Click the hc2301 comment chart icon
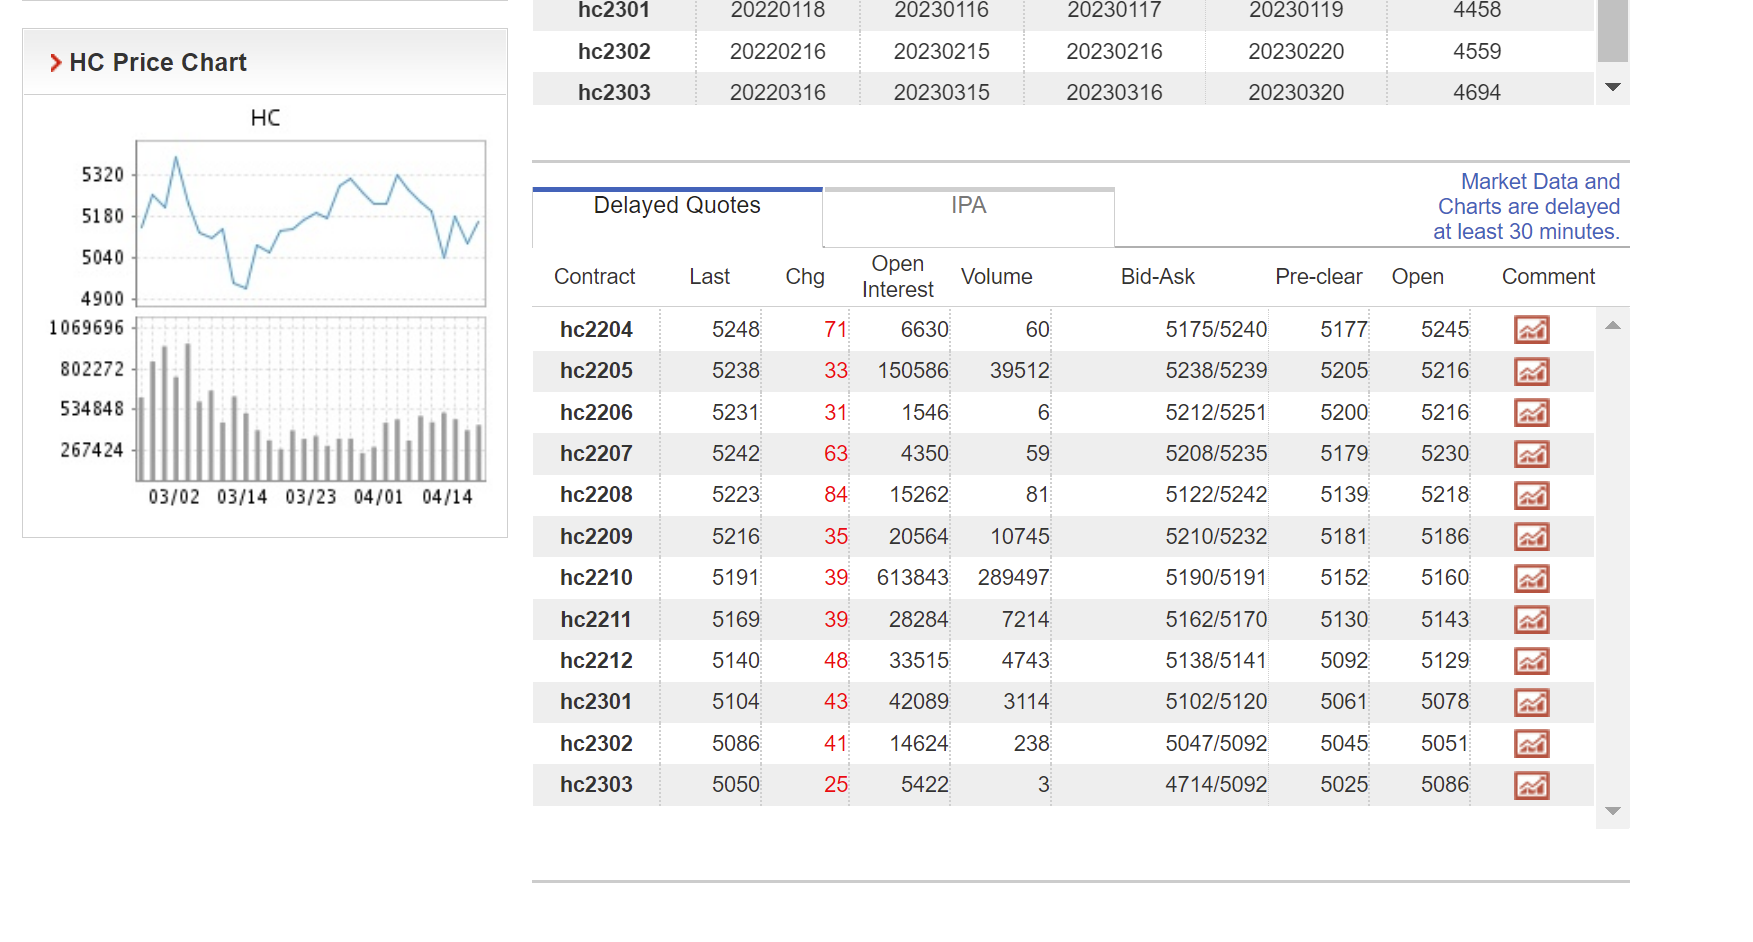1753x942 pixels. 1531,703
